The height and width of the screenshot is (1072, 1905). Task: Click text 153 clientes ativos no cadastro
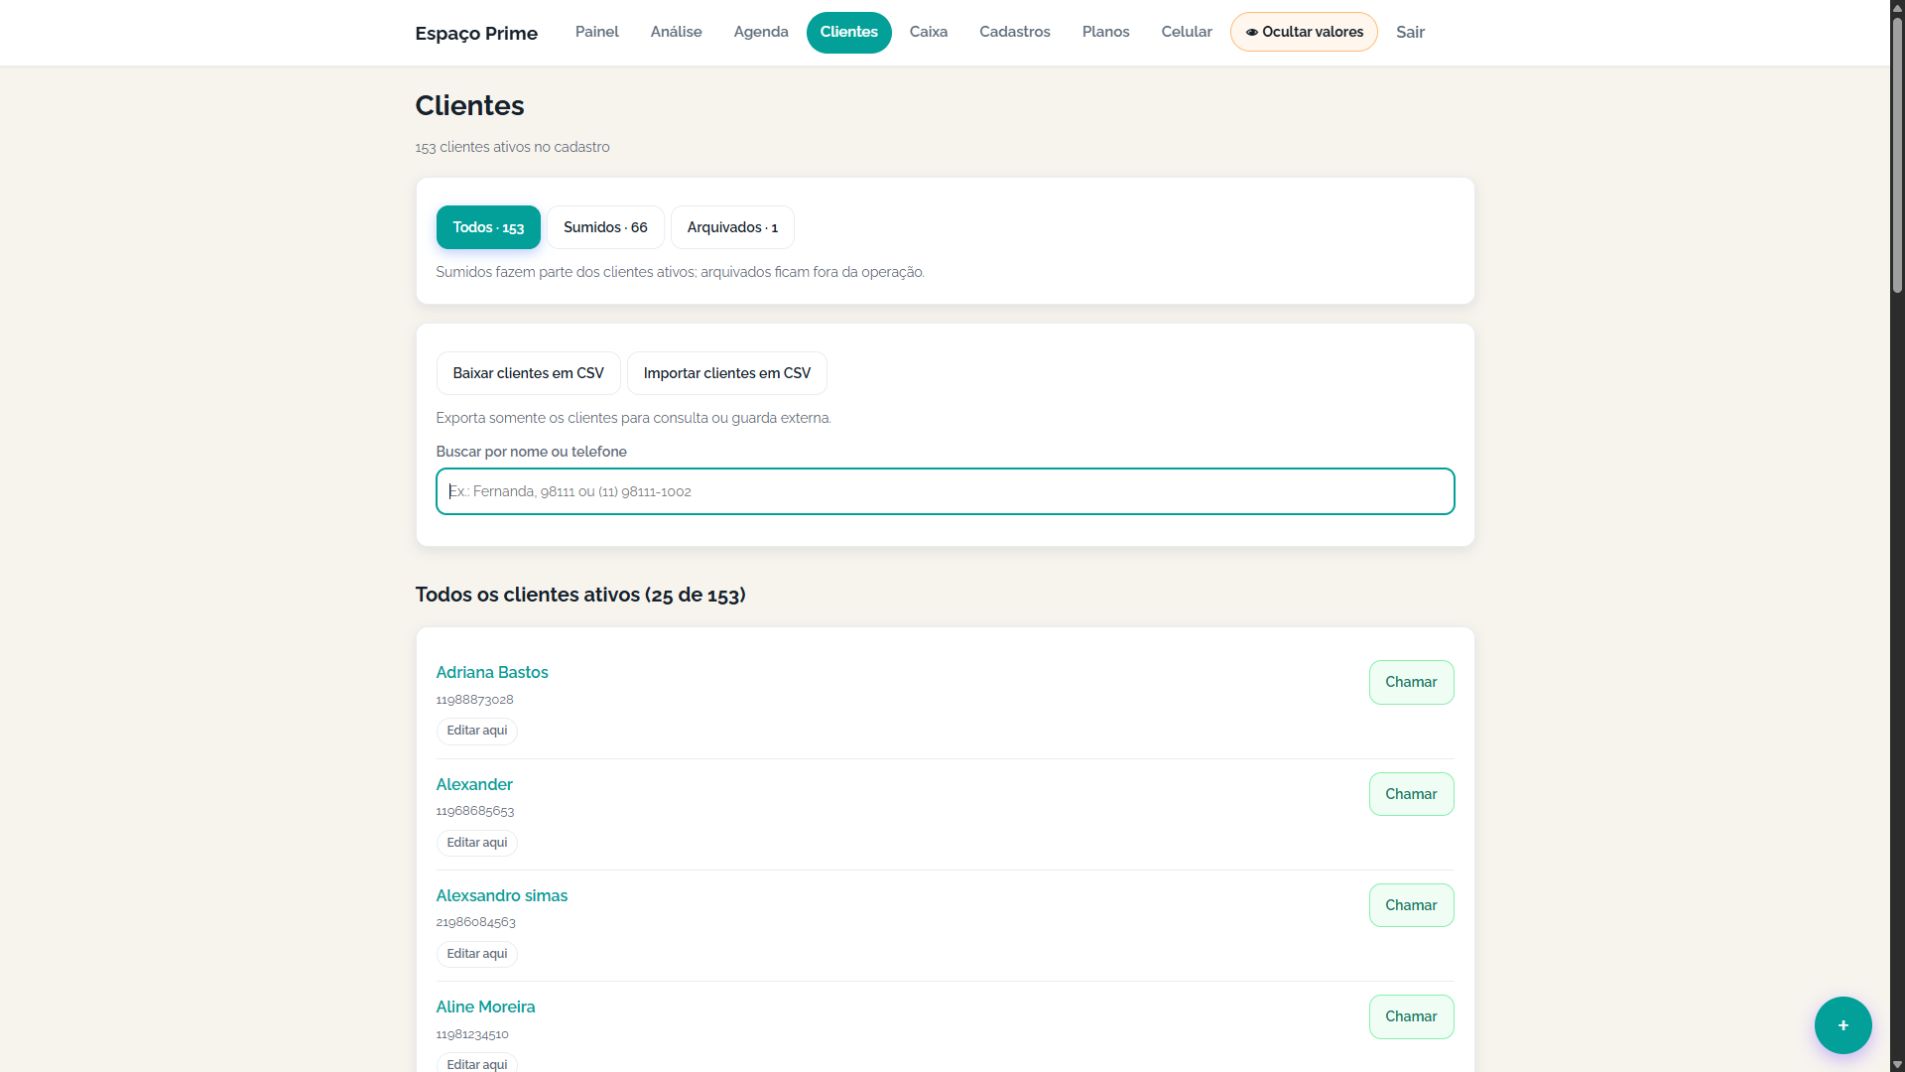tap(512, 147)
